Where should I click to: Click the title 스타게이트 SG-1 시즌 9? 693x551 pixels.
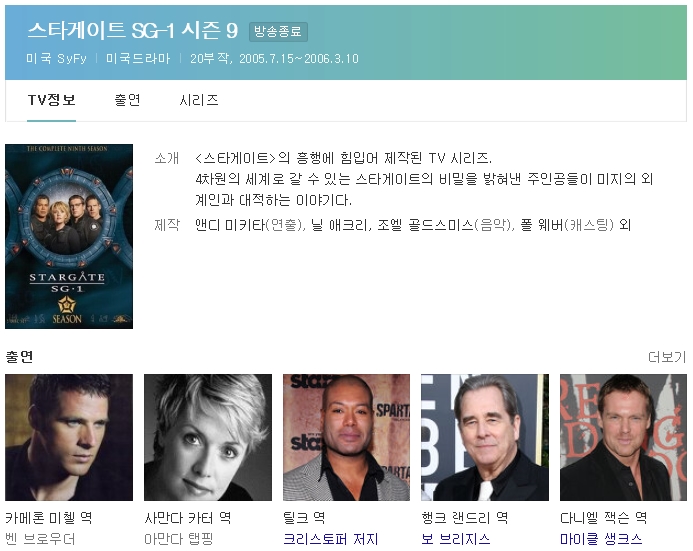point(133,31)
